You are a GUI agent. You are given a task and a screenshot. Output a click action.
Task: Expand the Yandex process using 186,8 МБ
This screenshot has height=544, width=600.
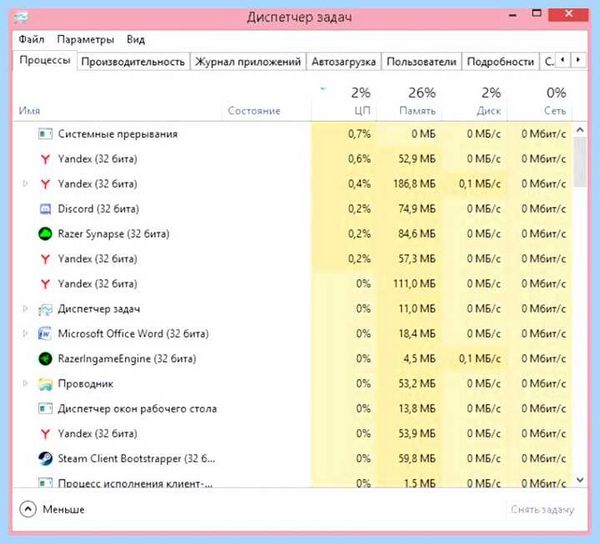tap(25, 184)
